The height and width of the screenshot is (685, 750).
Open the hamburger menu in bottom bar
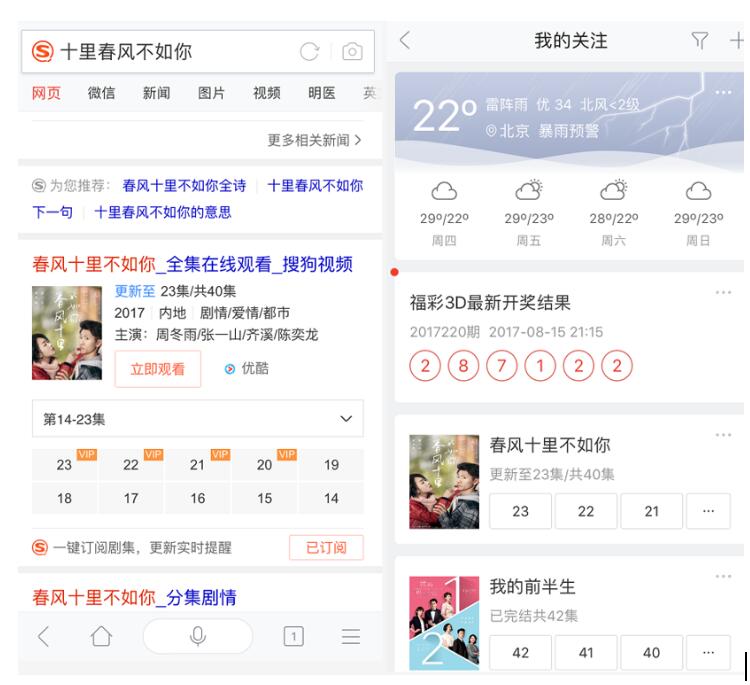coord(351,636)
